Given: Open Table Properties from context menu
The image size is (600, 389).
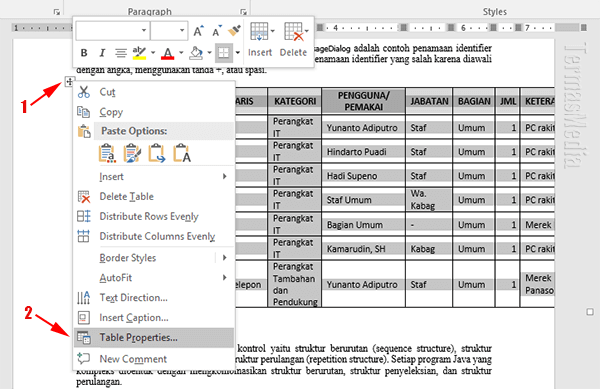Looking at the screenshot, I should pos(153,337).
